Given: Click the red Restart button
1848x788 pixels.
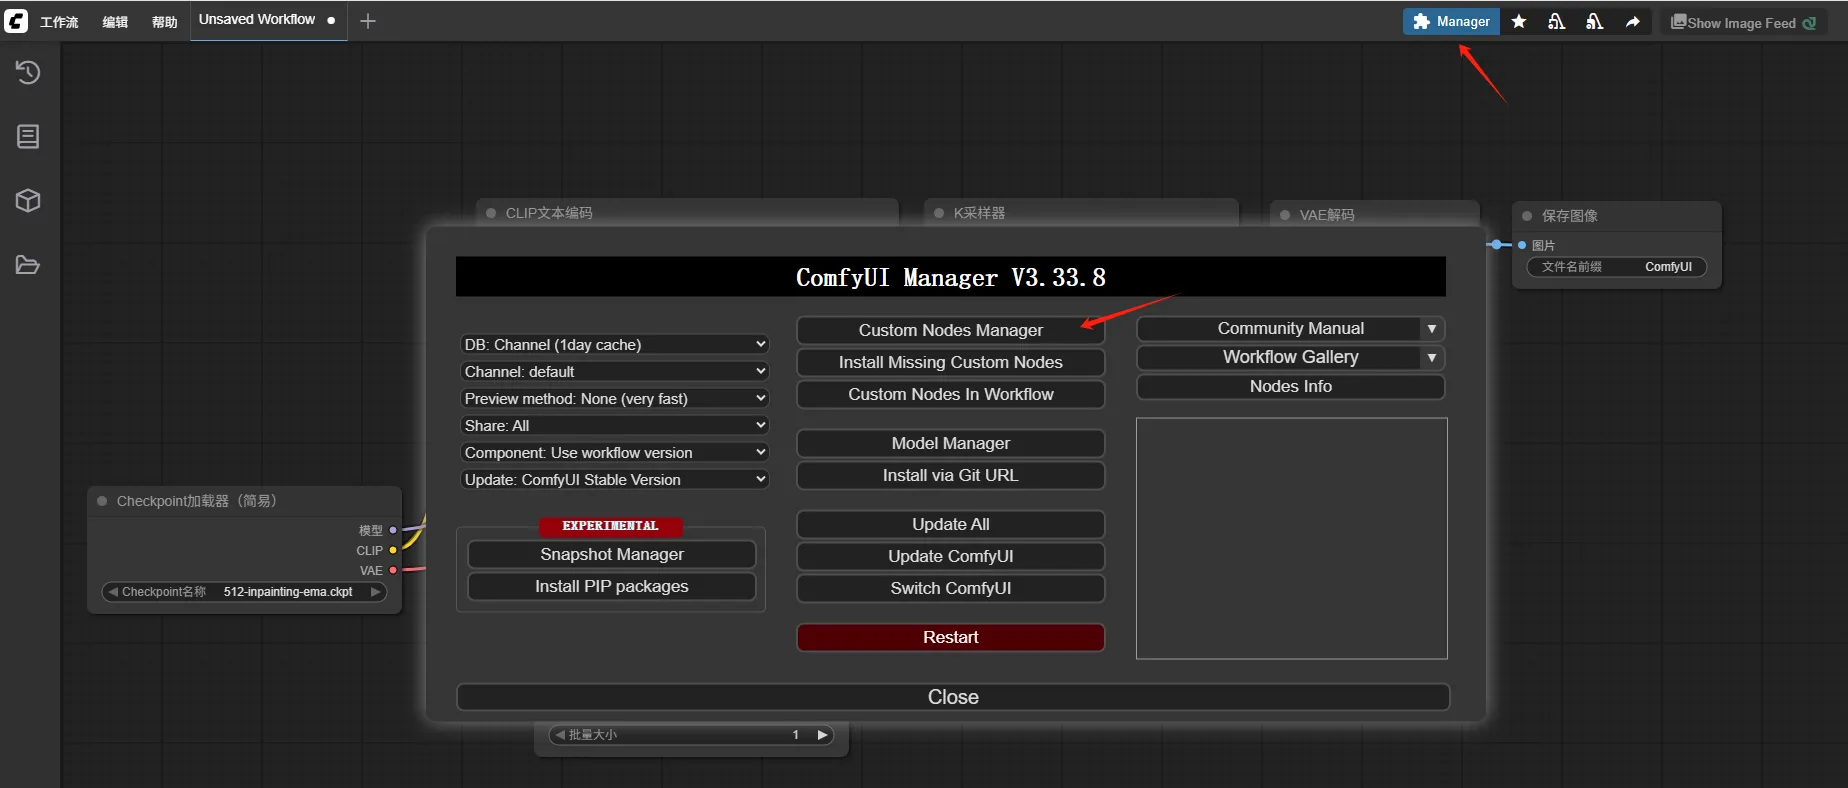Looking at the screenshot, I should tap(951, 637).
